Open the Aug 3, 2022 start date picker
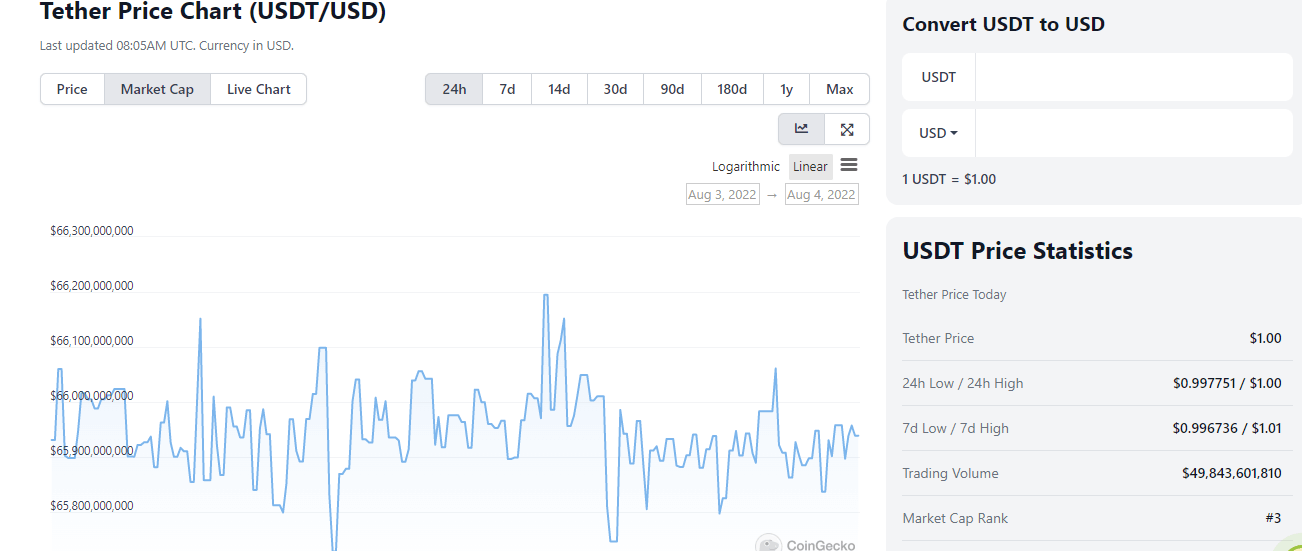Viewport: 1302px width, 551px height. point(722,195)
